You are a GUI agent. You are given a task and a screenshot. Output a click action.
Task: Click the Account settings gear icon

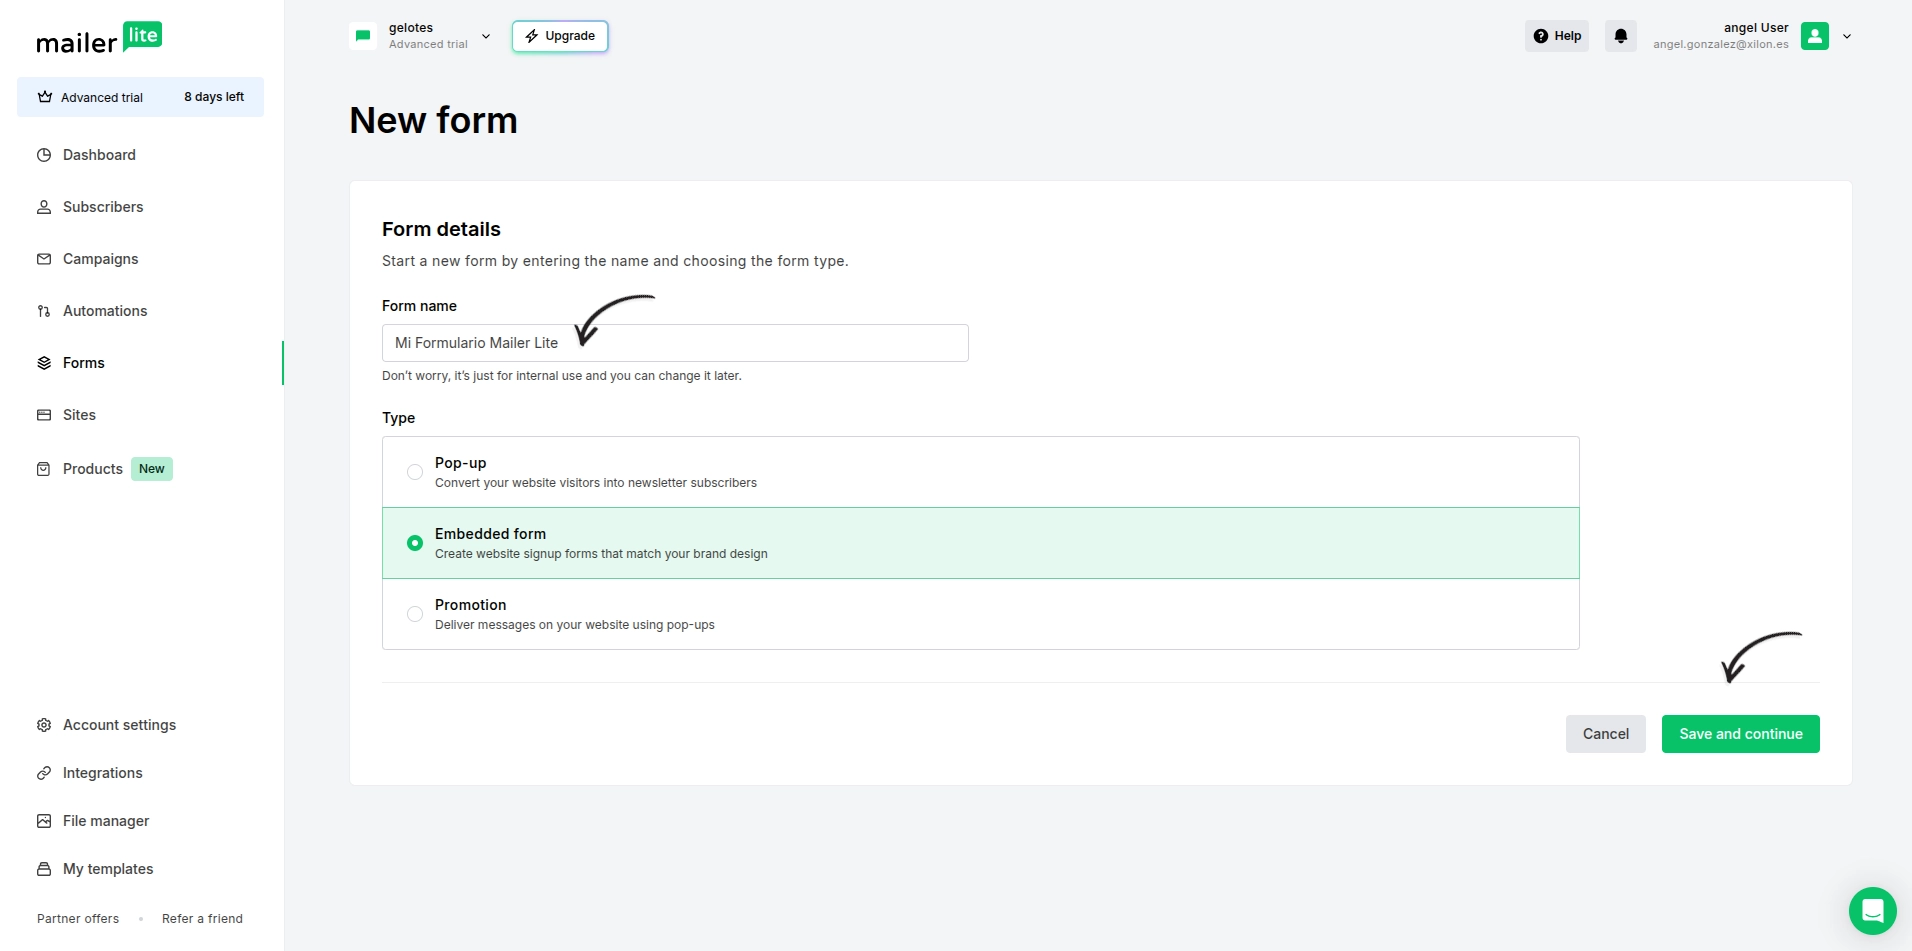(x=44, y=725)
